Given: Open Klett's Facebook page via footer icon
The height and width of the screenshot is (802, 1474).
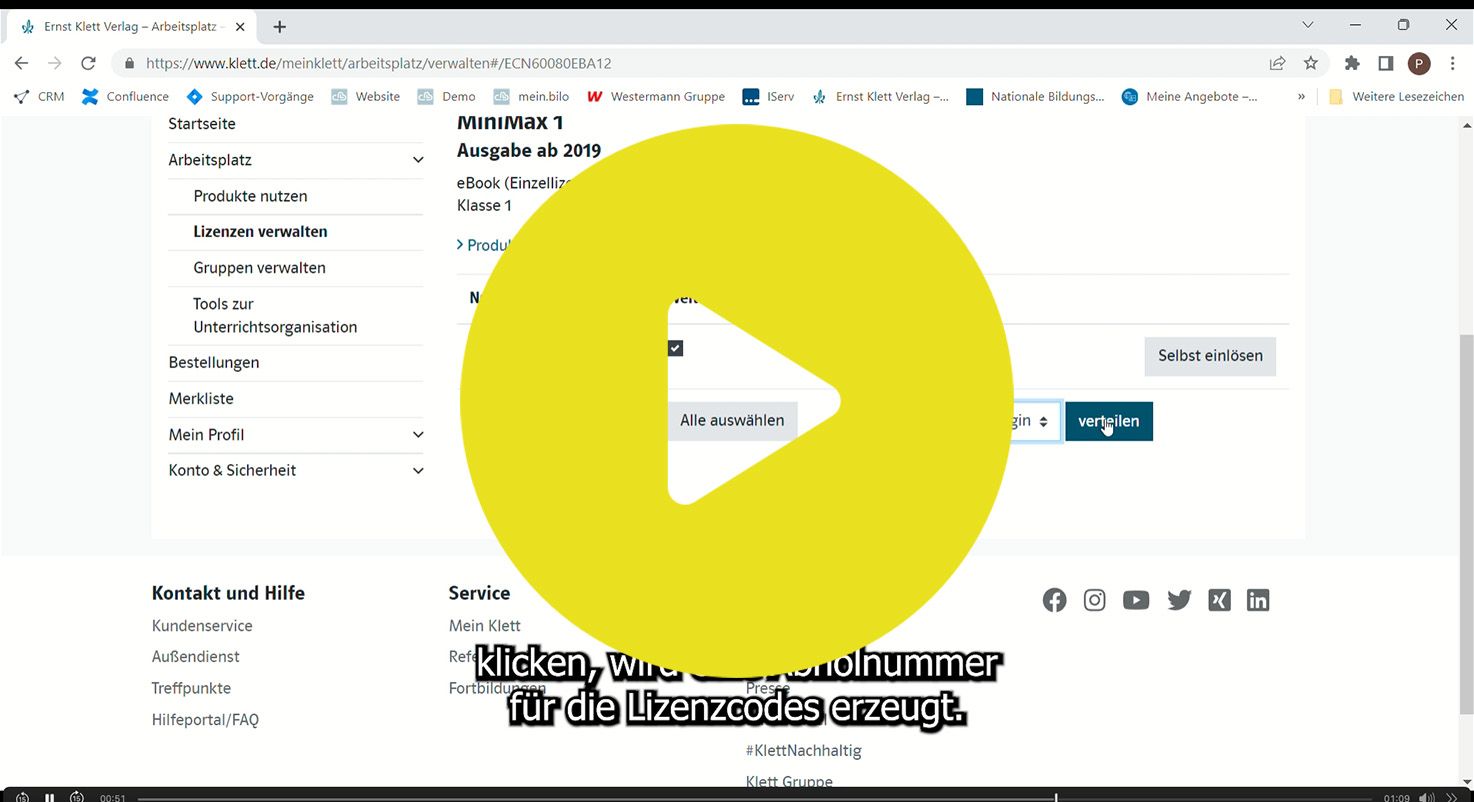Looking at the screenshot, I should 1054,600.
